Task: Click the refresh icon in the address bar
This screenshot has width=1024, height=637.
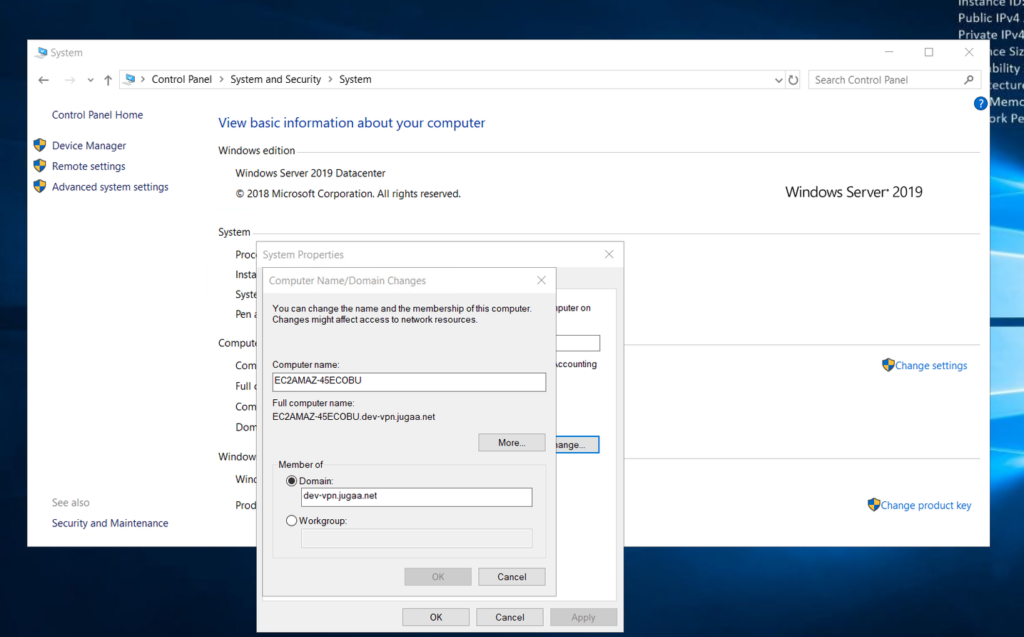Action: tap(793, 79)
